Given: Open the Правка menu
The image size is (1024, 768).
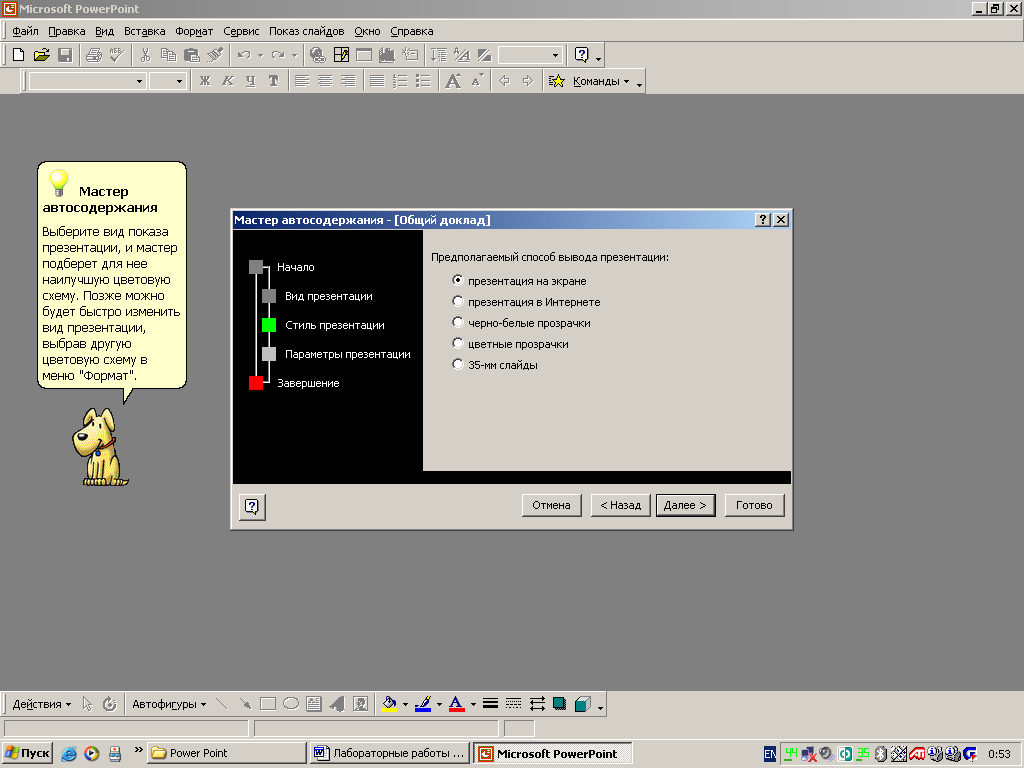Looking at the screenshot, I should coord(67,31).
